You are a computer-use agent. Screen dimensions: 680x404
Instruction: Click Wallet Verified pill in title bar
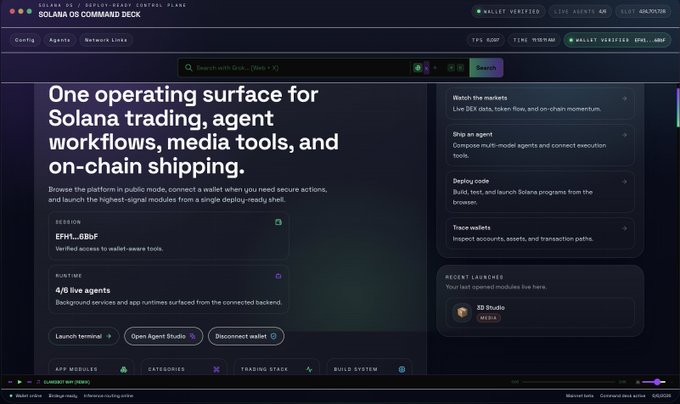pyautogui.click(x=508, y=12)
